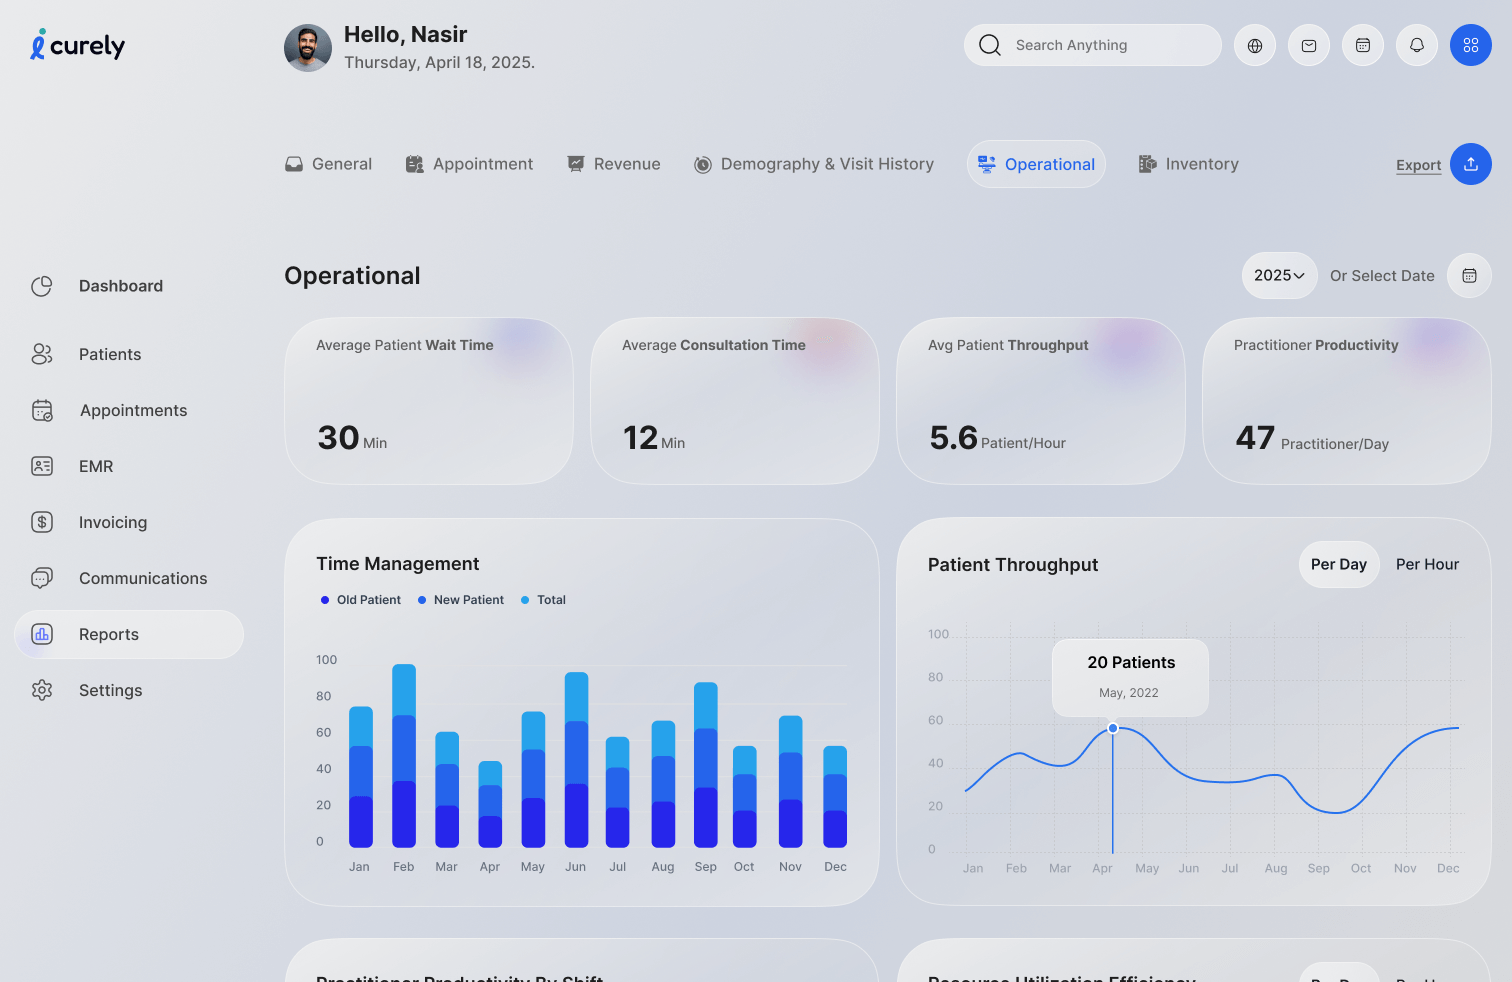
Task: Switch Patient Throughput to Per Hour
Action: [x=1427, y=565]
